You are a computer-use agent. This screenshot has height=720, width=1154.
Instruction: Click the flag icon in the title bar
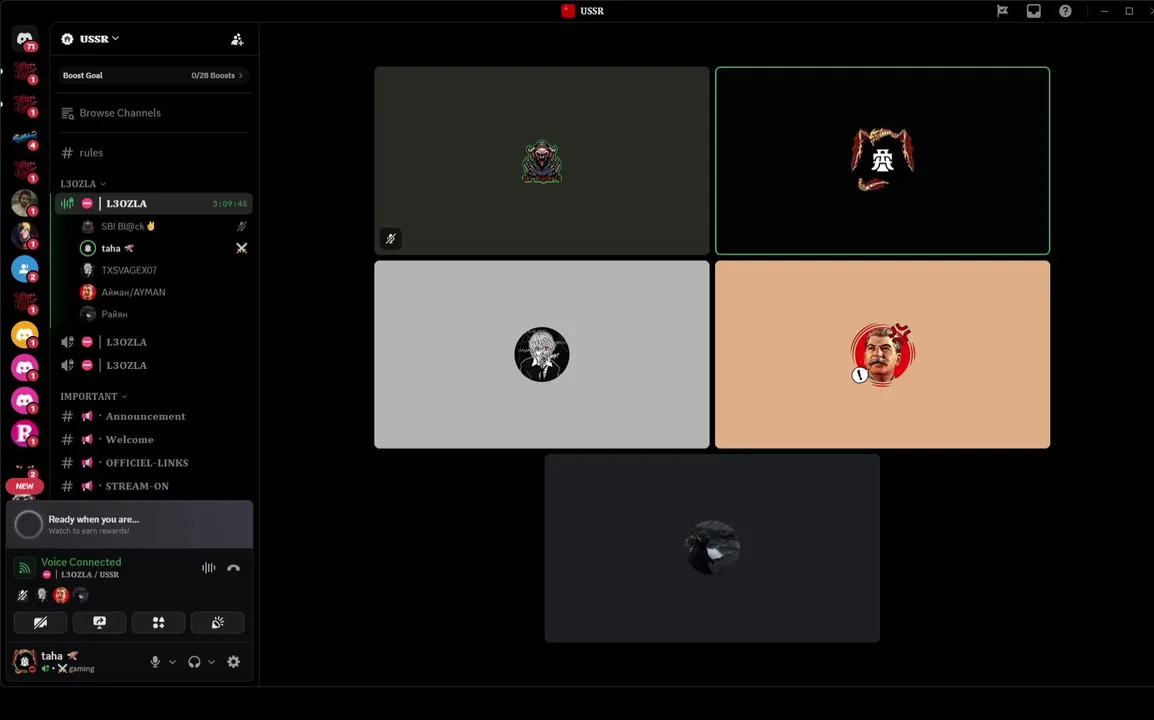click(x=1002, y=11)
